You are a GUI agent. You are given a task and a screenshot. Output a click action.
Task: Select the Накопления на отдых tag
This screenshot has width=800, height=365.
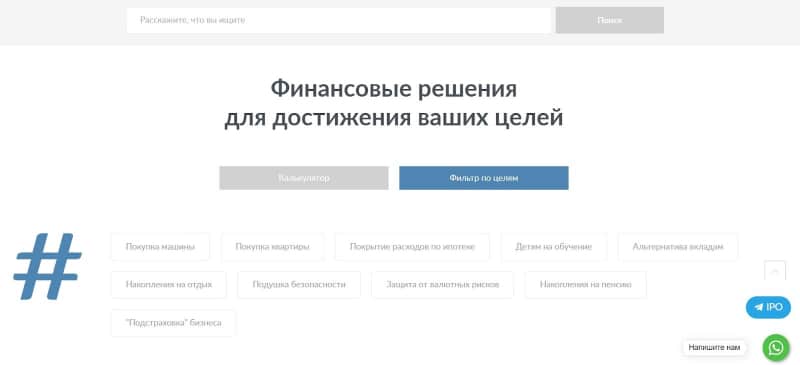tap(169, 285)
